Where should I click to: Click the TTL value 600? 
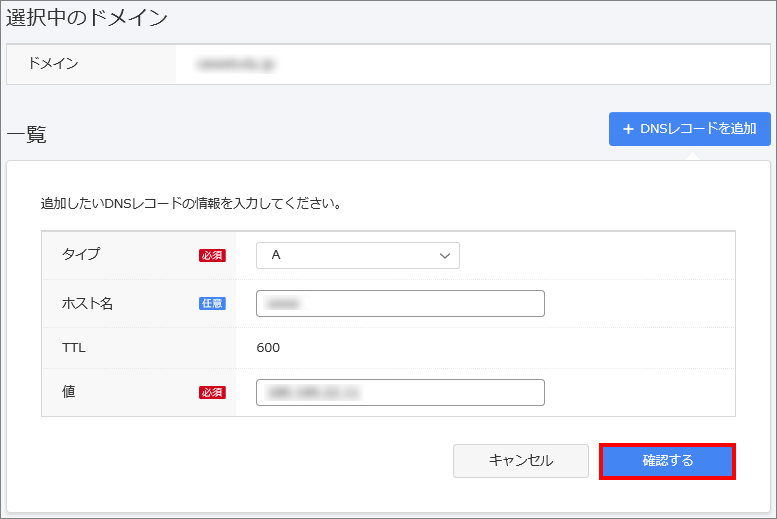[268, 347]
